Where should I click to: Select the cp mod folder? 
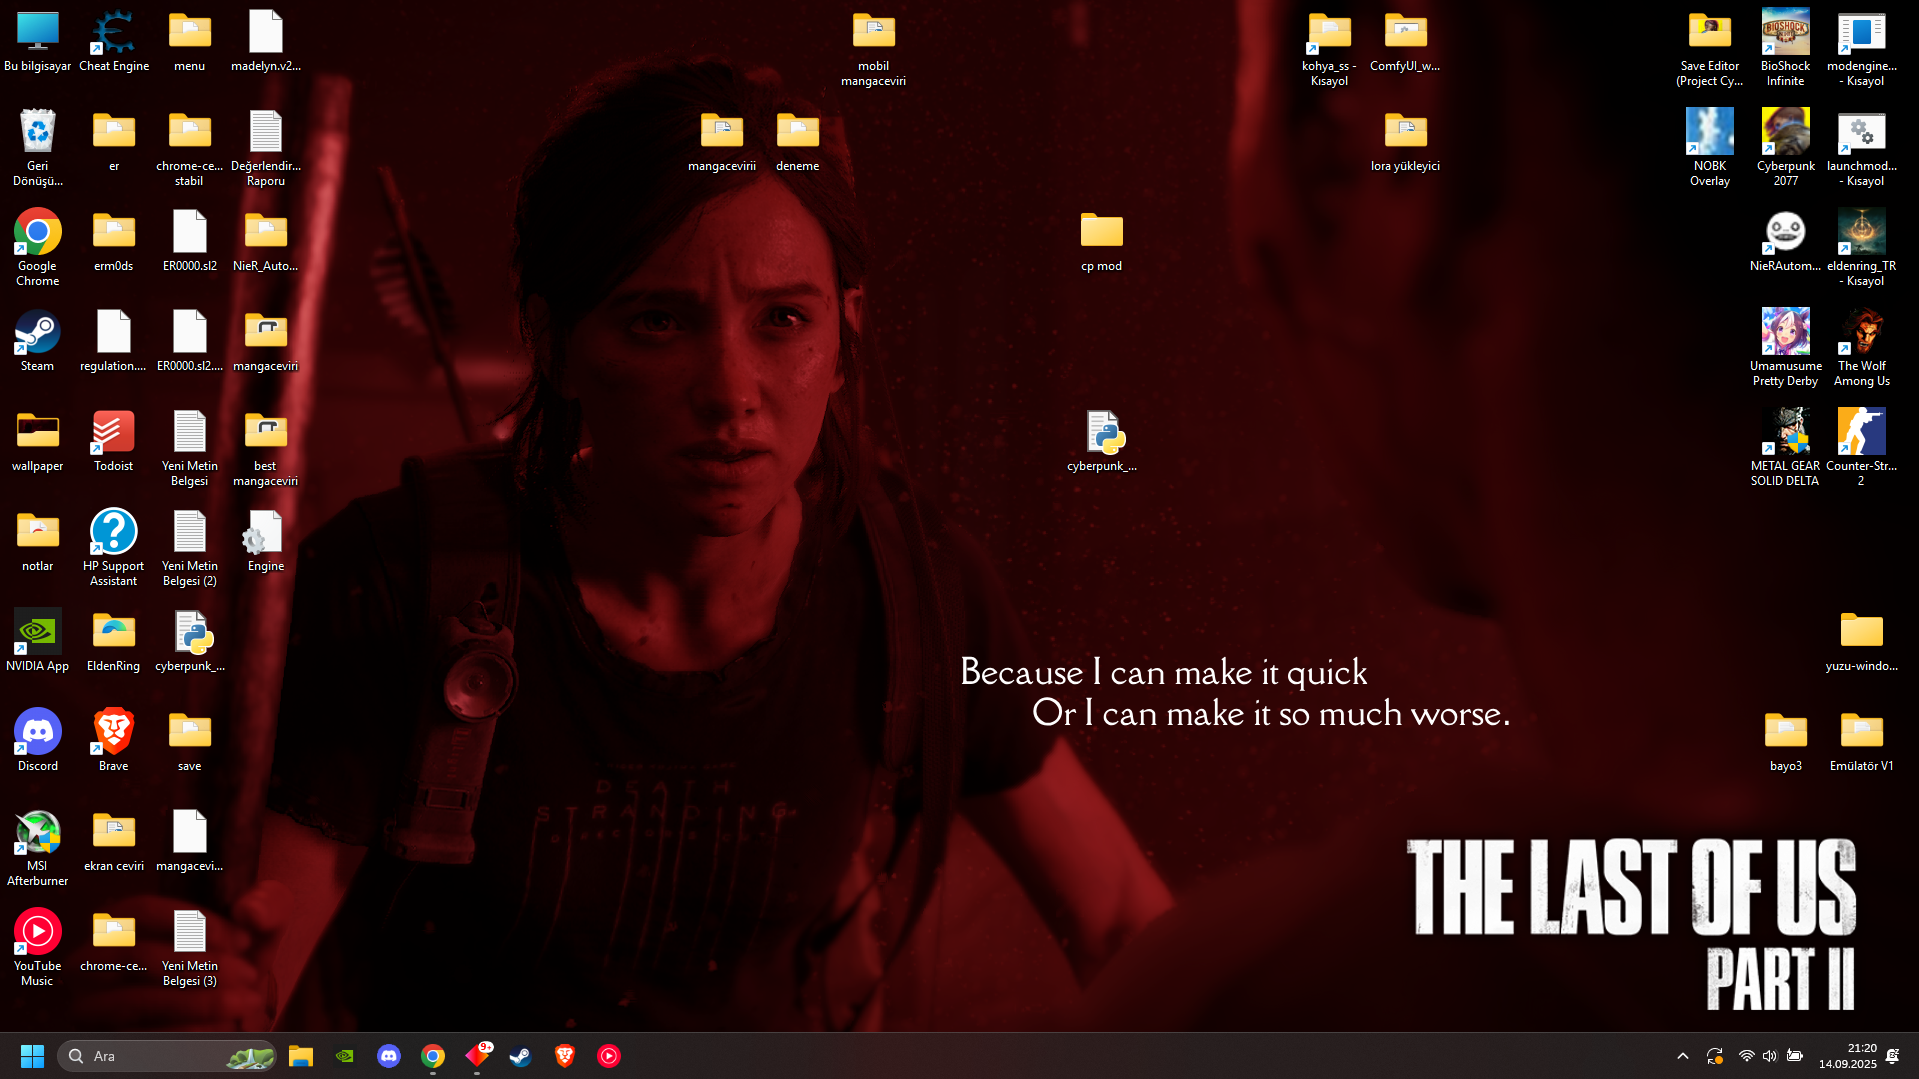1102,241
